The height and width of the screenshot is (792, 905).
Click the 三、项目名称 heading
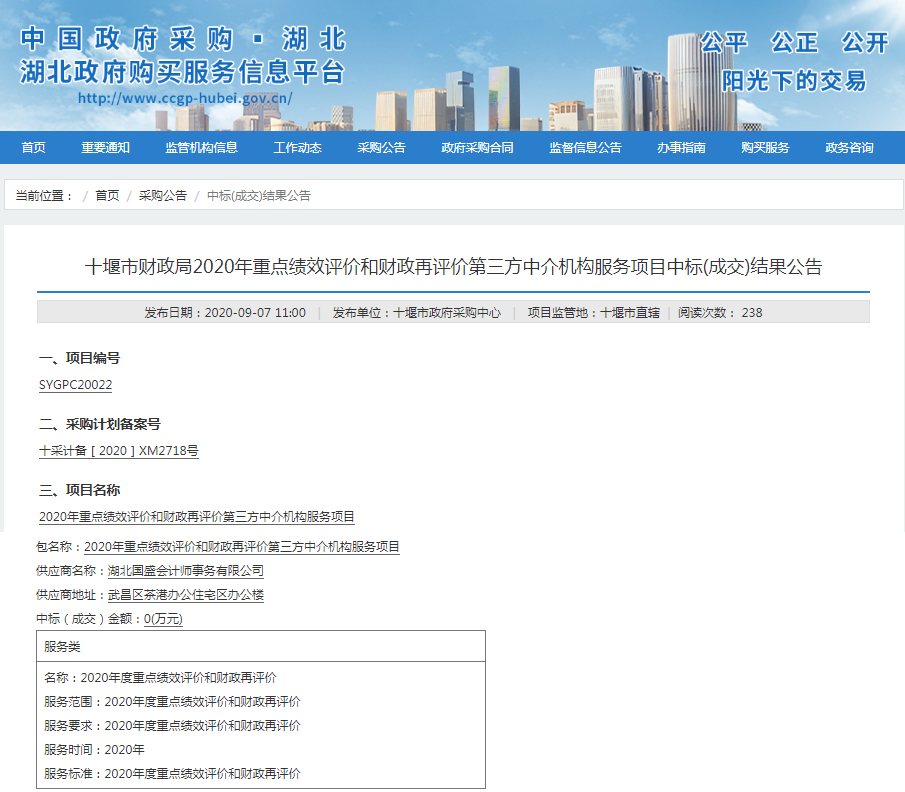pyautogui.click(x=80, y=490)
